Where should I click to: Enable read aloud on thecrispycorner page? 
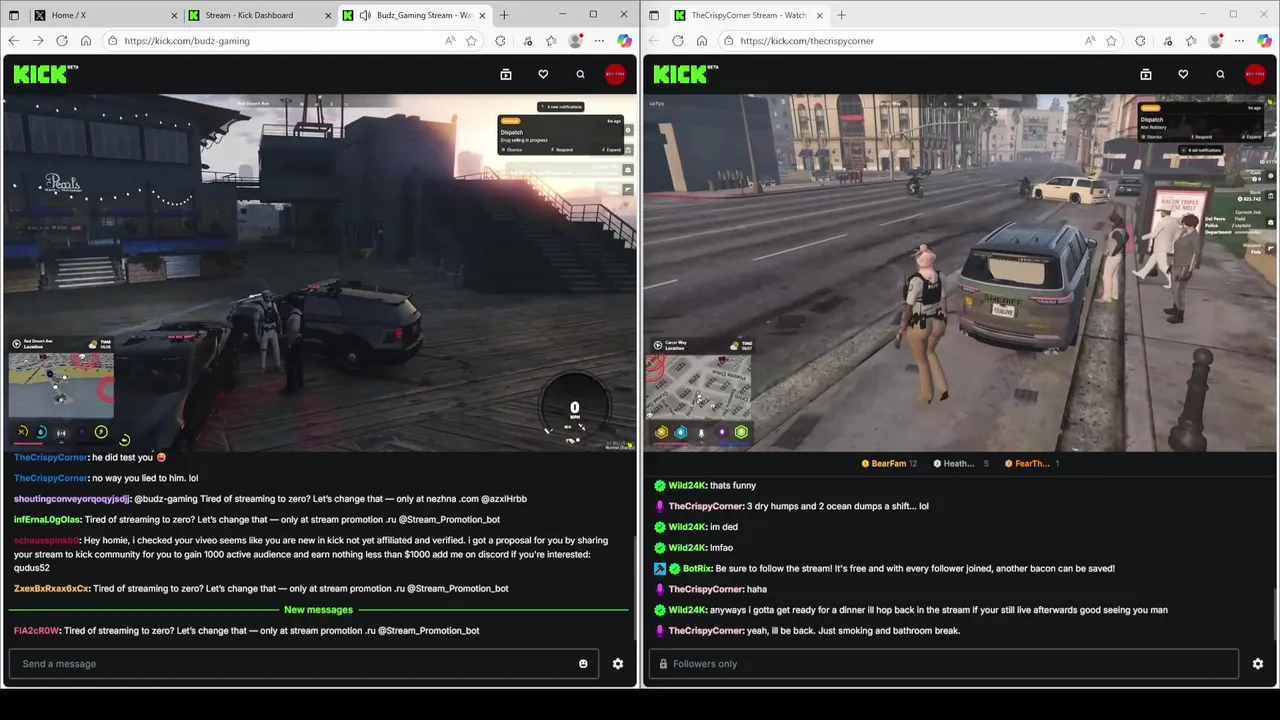(x=1090, y=41)
